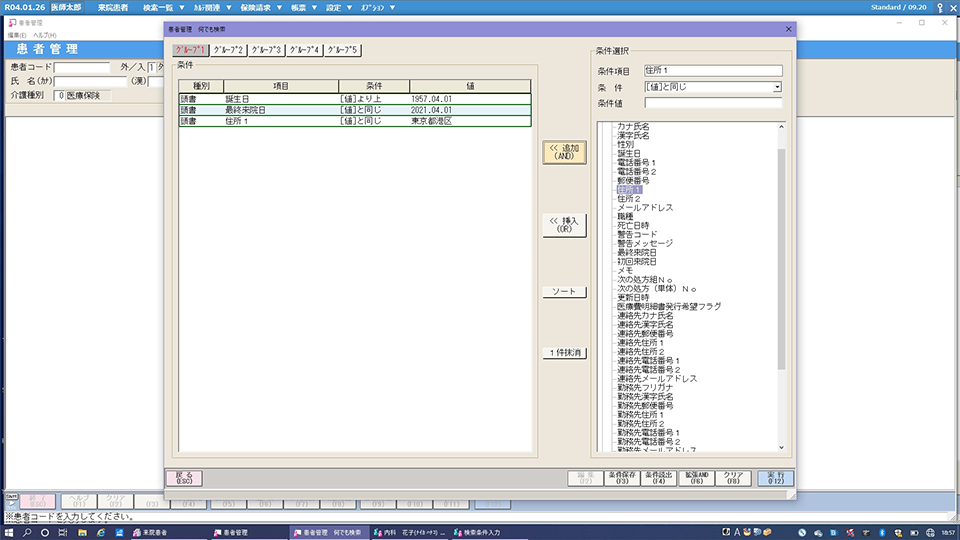Click 追加 (AND) button
The image size is (960, 540).
coord(564,152)
